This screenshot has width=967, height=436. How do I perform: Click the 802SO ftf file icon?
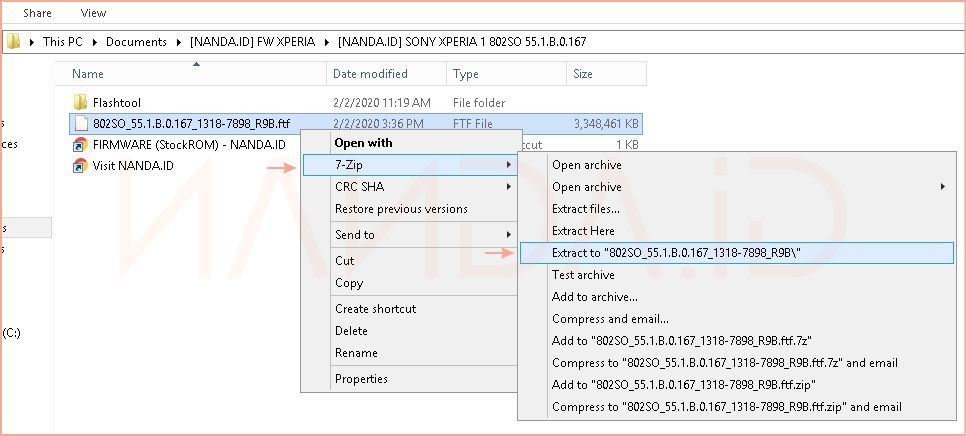[x=80, y=123]
